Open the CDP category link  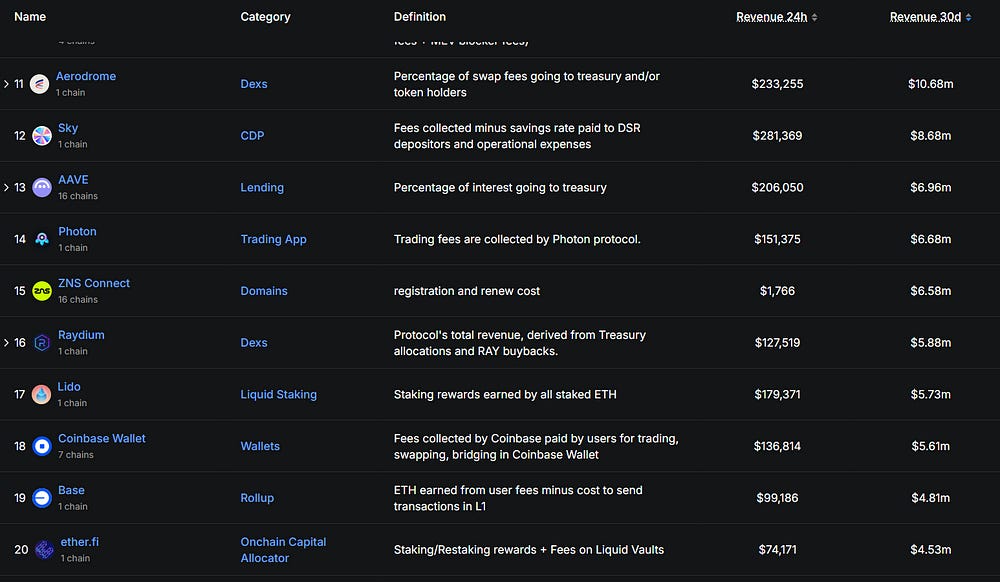pyautogui.click(x=252, y=136)
